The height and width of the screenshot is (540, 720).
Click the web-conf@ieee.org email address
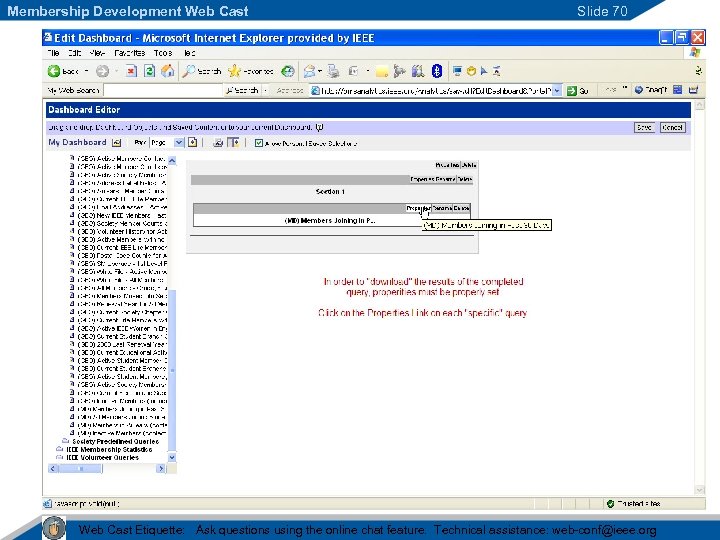tap(604, 530)
